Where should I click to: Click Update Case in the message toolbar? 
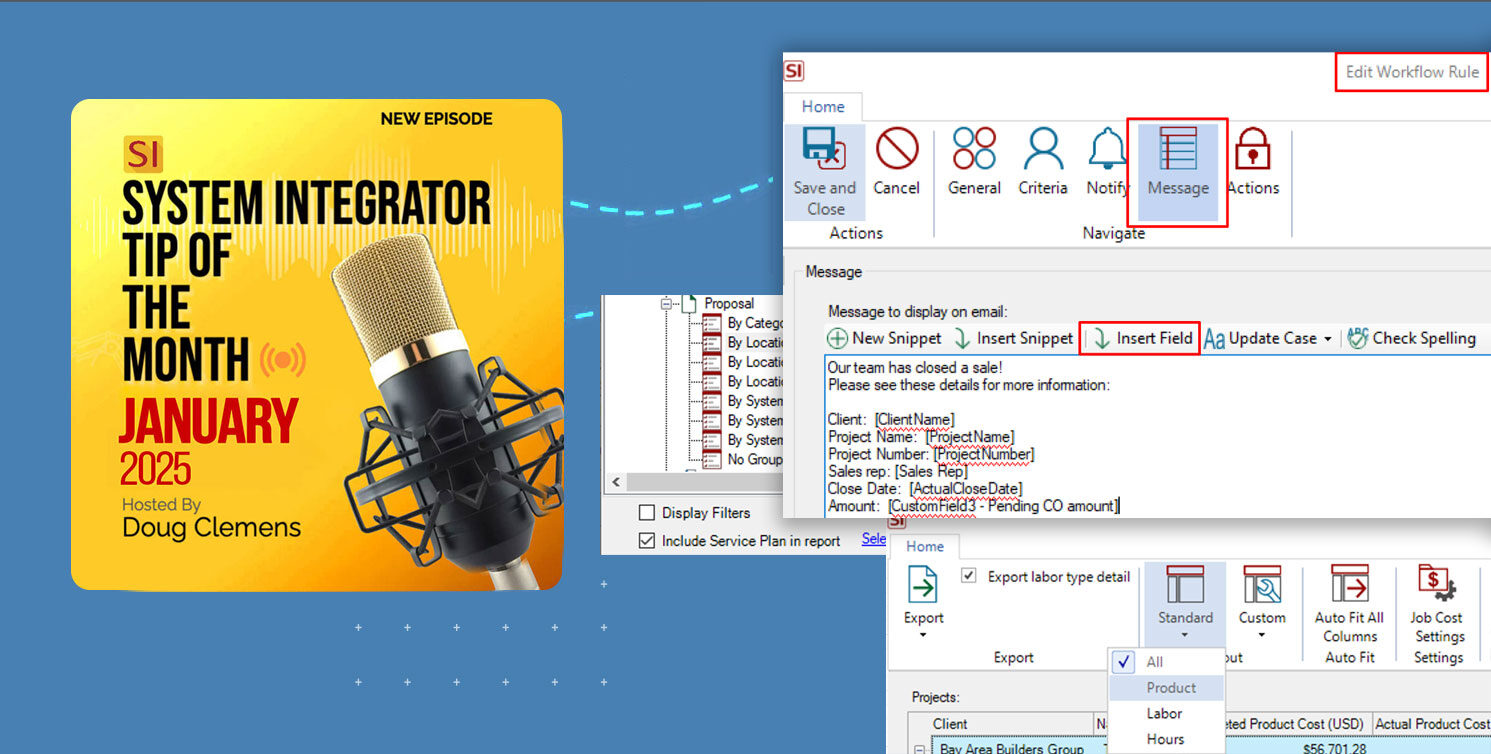pyautogui.click(x=1260, y=338)
